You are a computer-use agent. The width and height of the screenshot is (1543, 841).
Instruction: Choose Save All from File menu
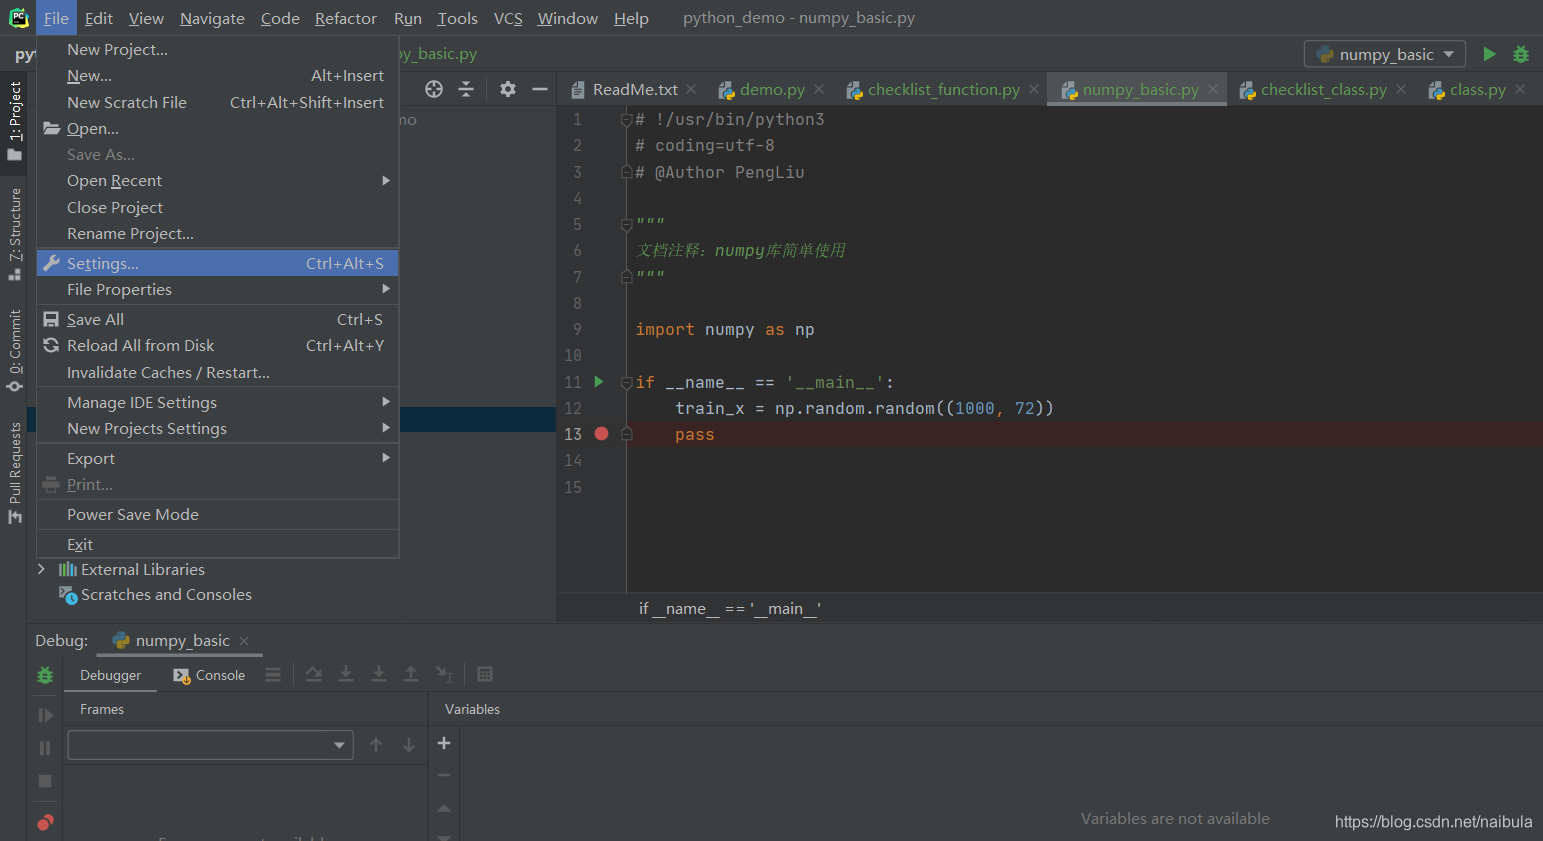click(x=218, y=319)
